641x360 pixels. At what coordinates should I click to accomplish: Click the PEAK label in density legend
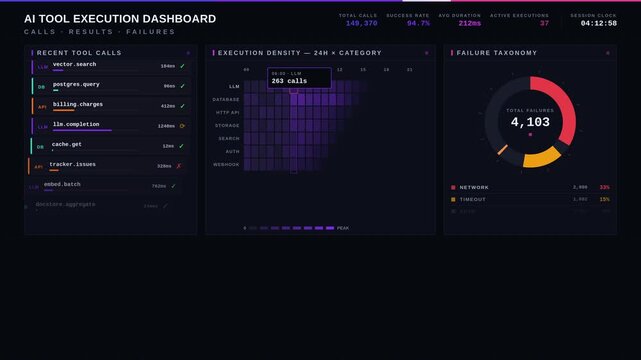343,228
